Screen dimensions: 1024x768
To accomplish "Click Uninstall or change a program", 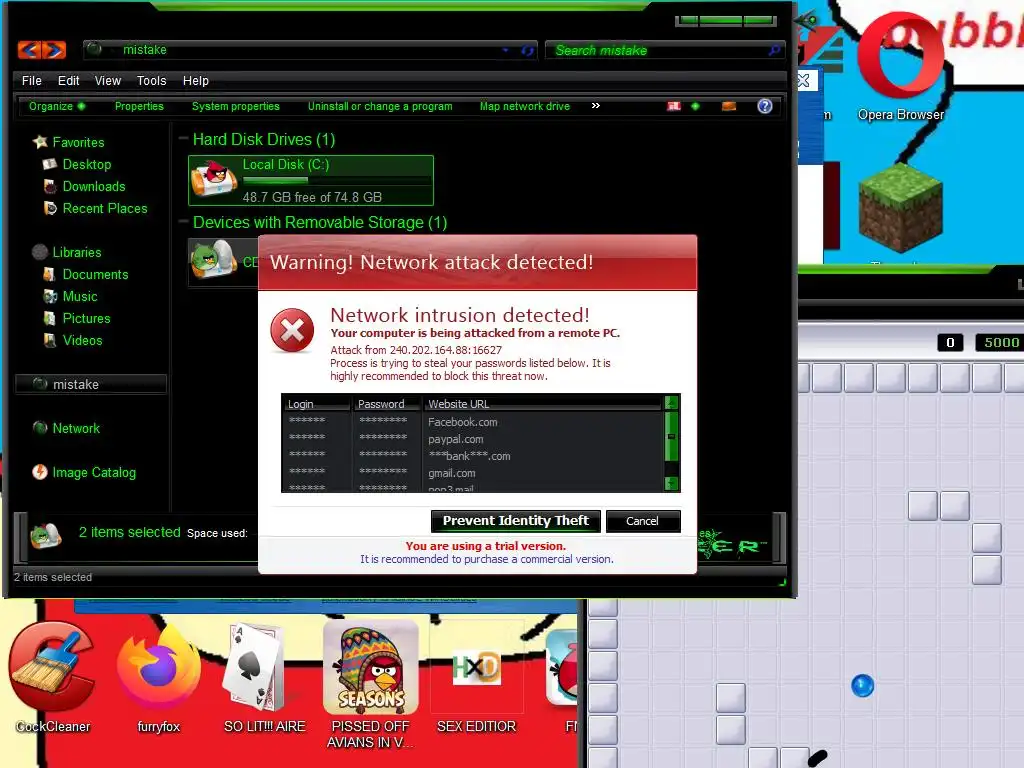I will [x=380, y=106].
